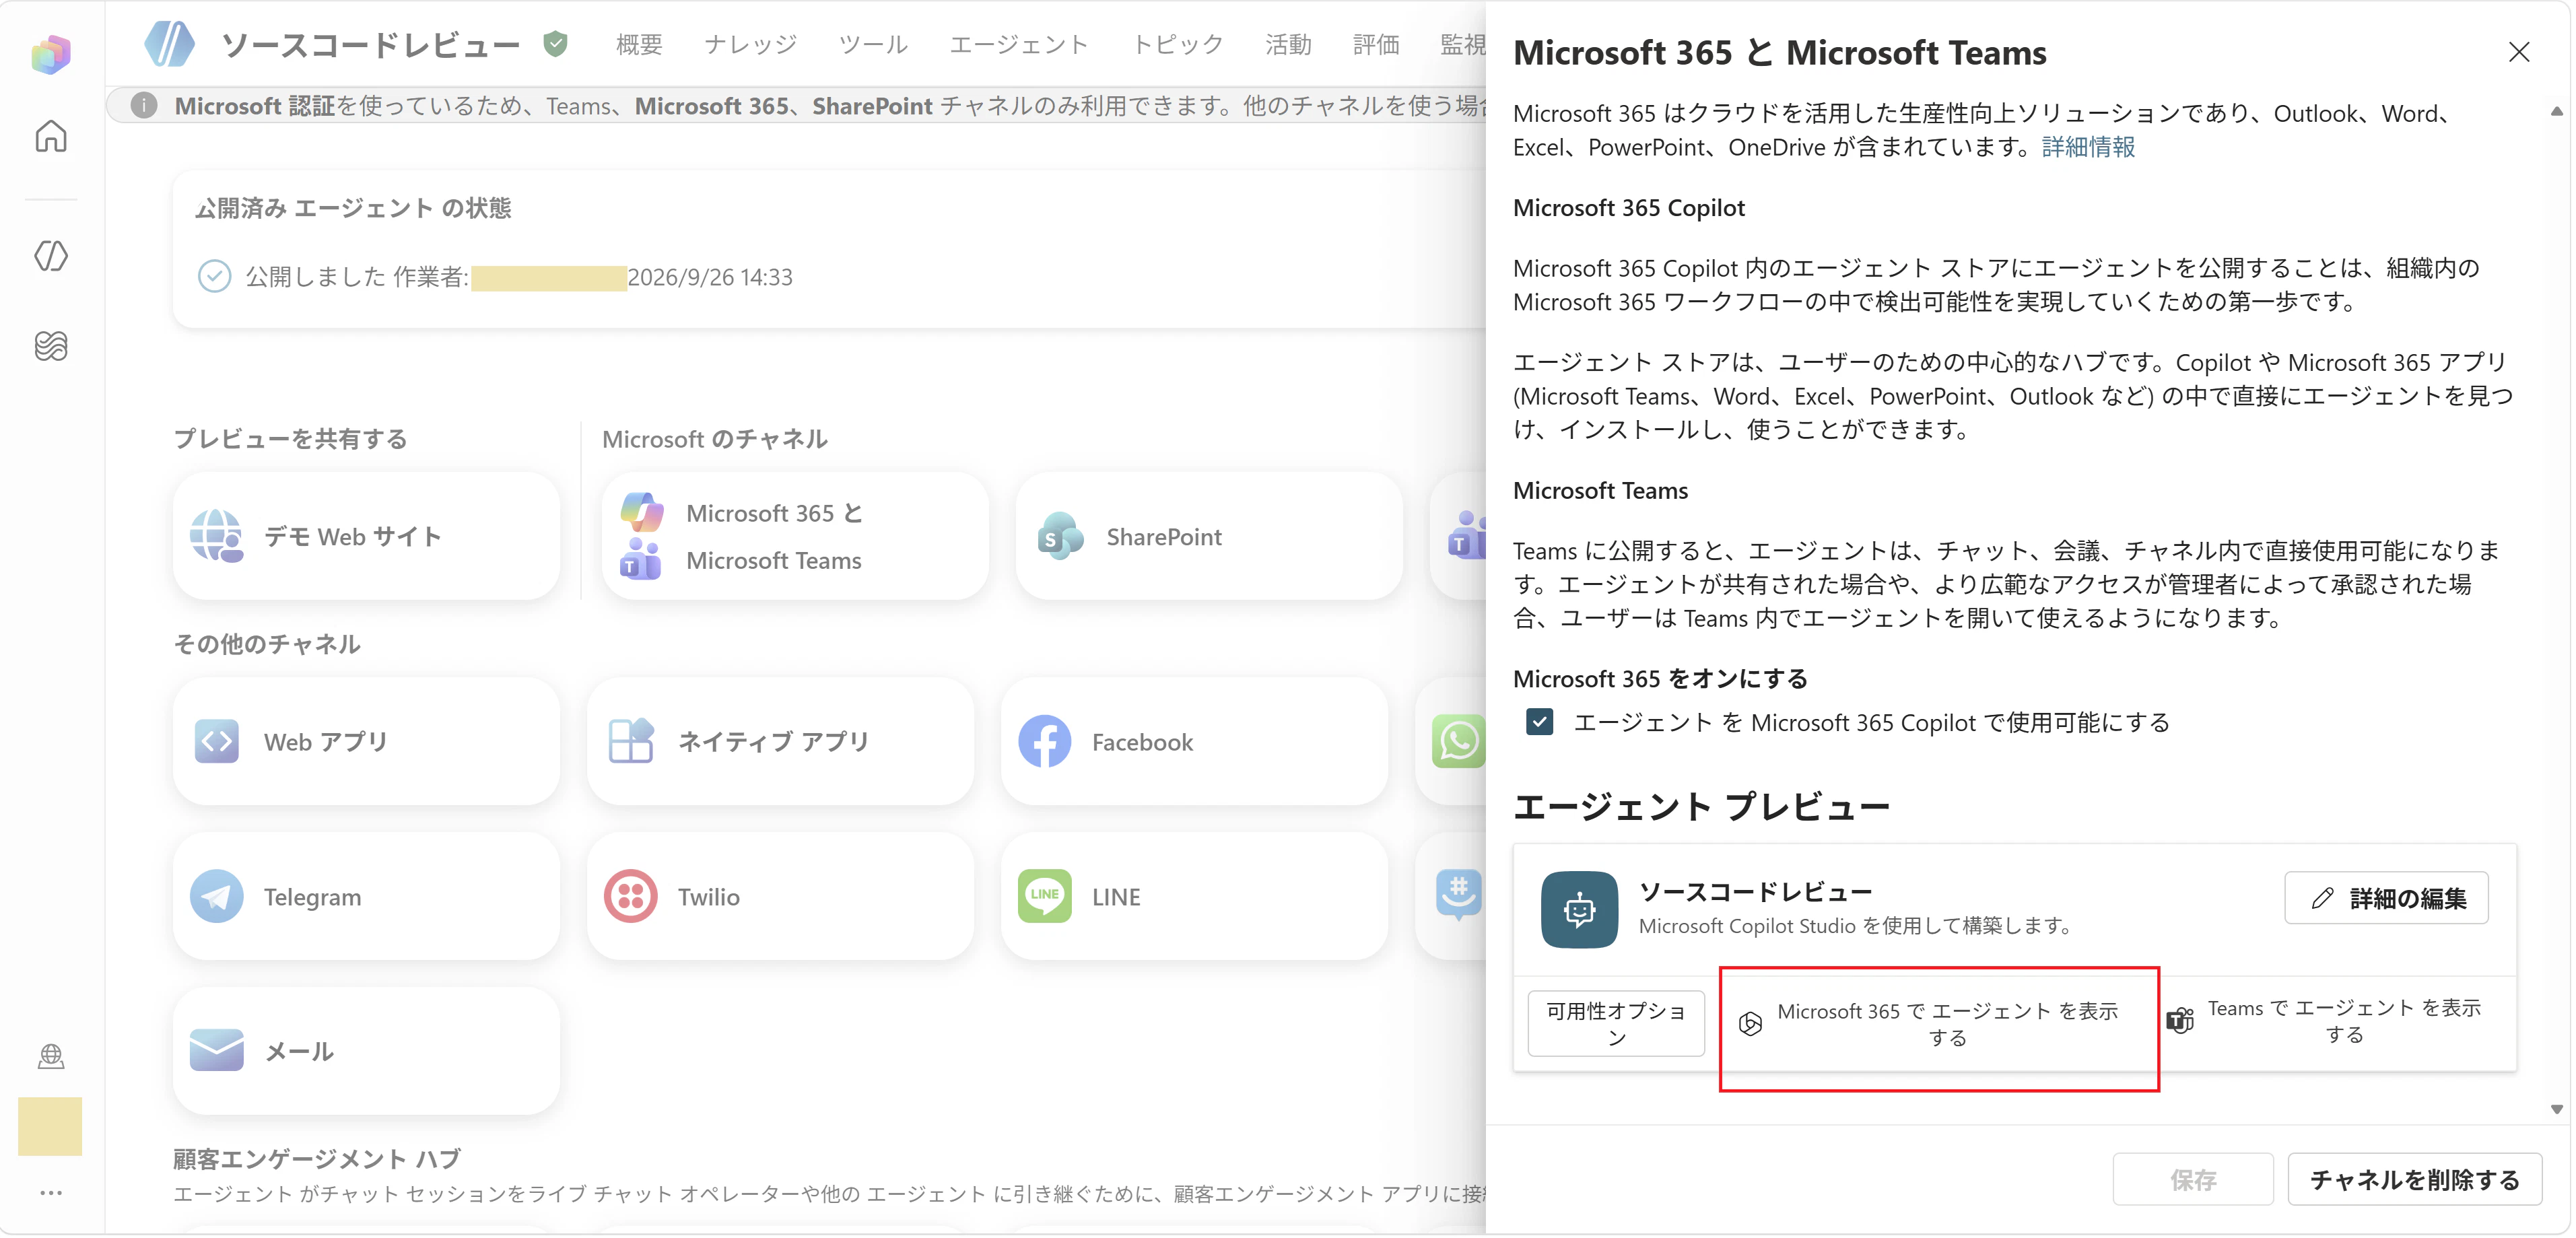The height and width of the screenshot is (1238, 2576).
Task: Open the Telegram channel card
Action: click(366, 897)
